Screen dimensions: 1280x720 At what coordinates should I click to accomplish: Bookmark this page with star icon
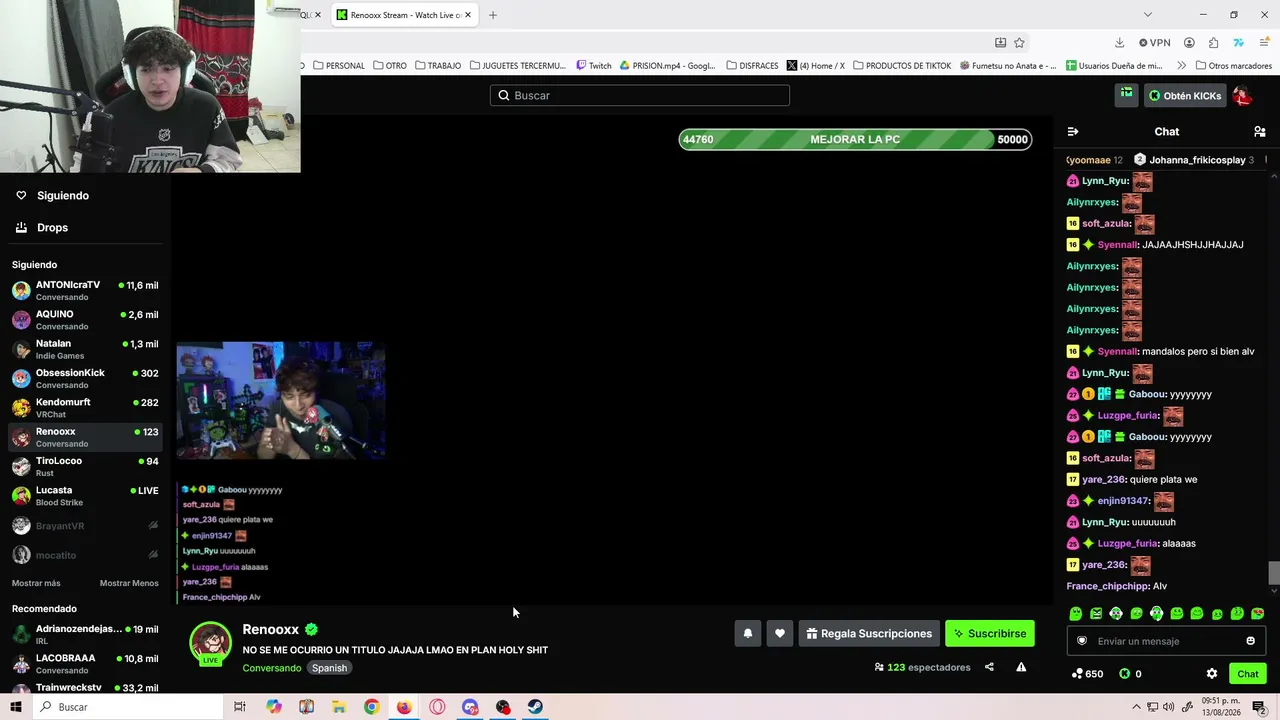[x=1019, y=43]
